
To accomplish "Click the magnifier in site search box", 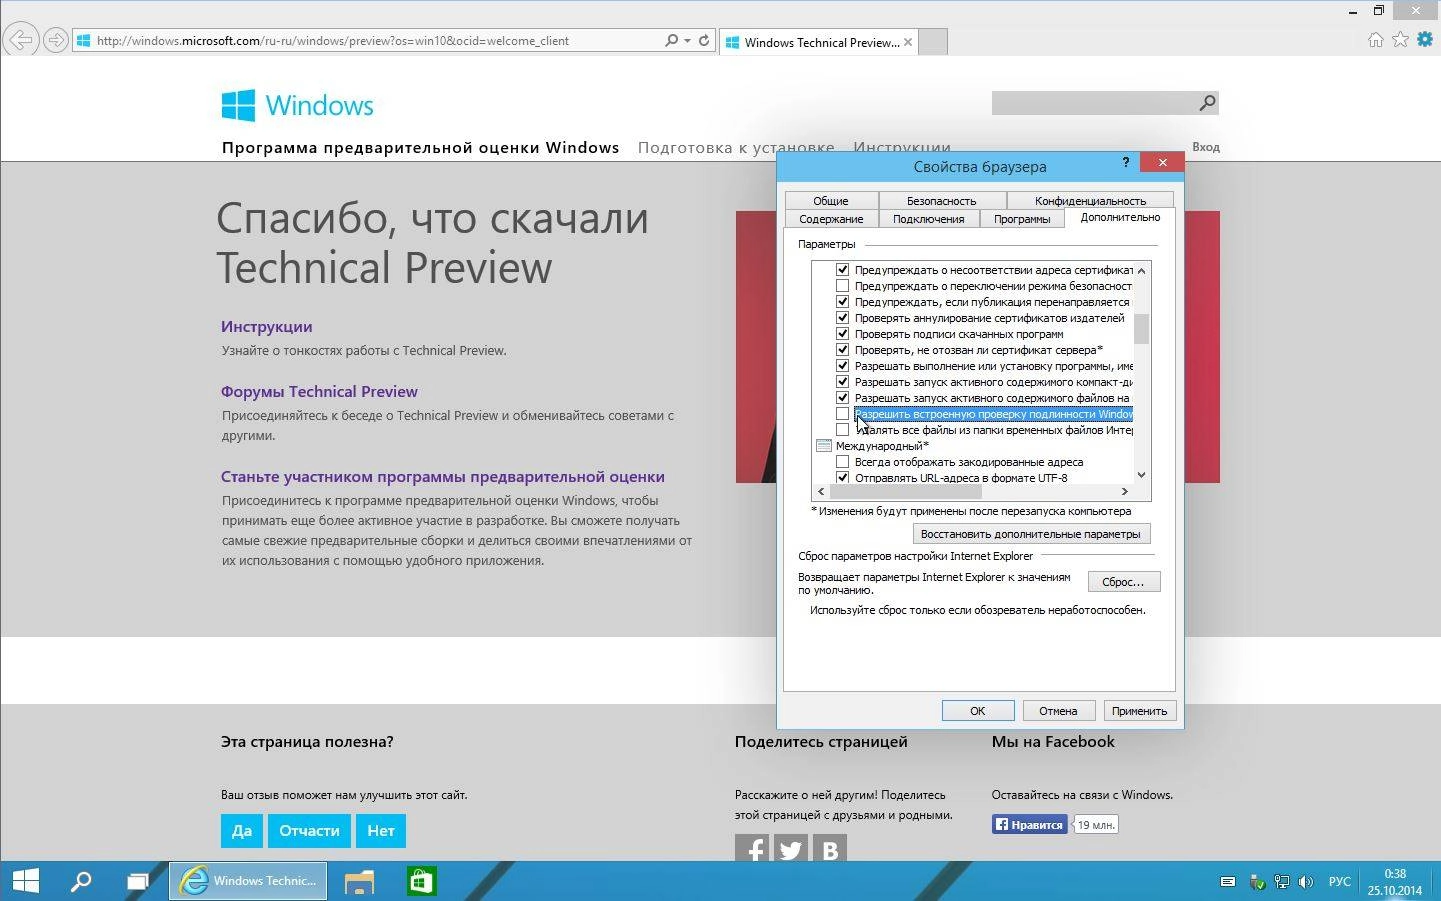I will pos(1207,102).
